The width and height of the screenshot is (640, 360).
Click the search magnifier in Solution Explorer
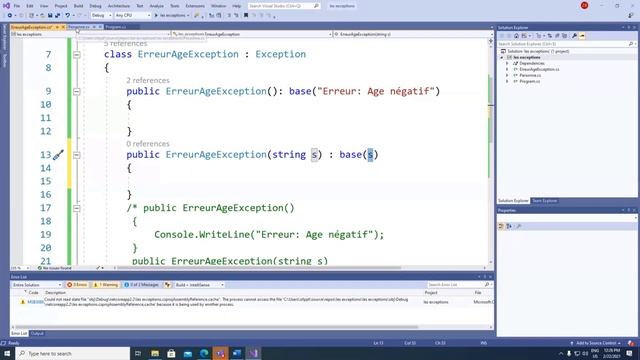click(x=631, y=44)
